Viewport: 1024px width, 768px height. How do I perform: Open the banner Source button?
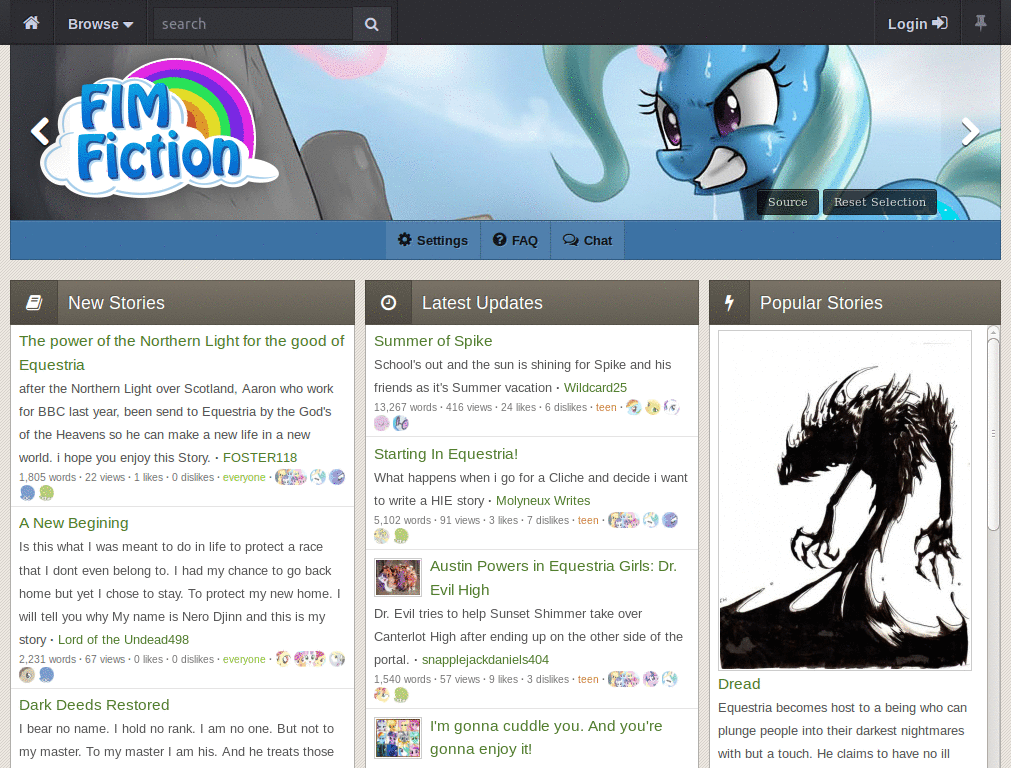788,202
